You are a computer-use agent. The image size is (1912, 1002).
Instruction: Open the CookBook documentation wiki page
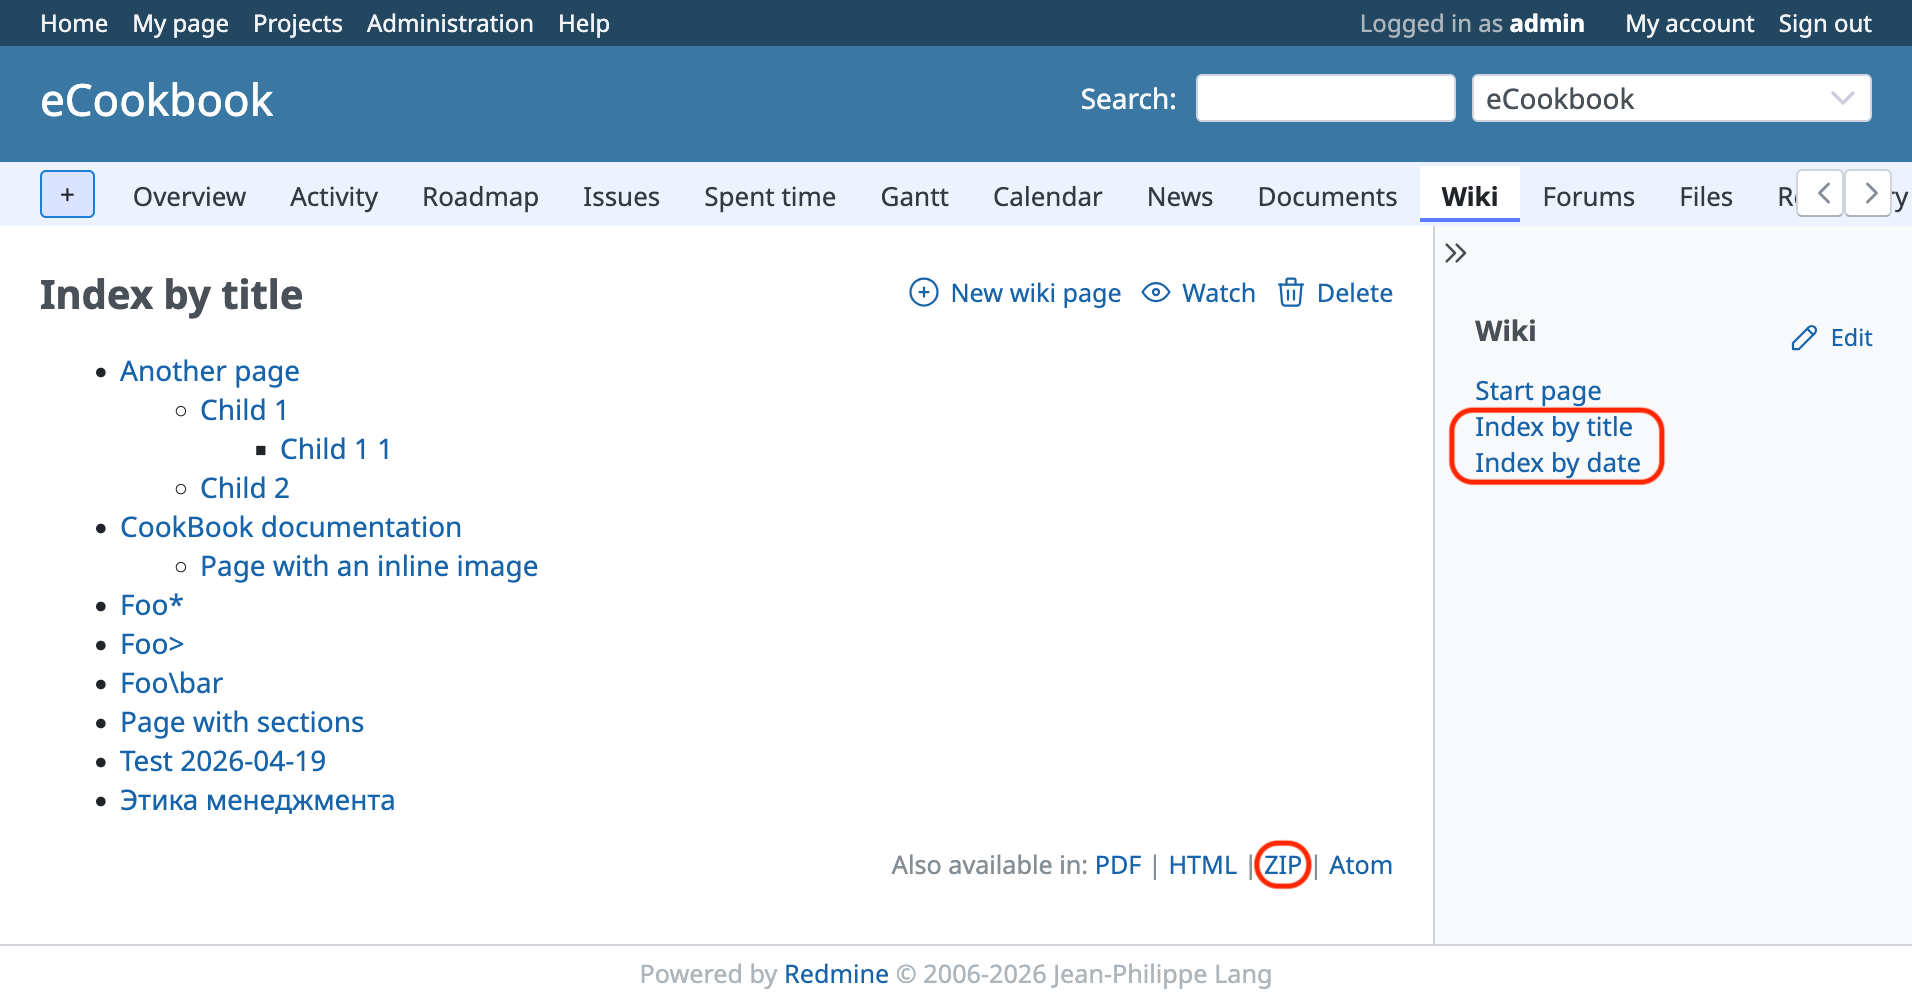coord(290,527)
